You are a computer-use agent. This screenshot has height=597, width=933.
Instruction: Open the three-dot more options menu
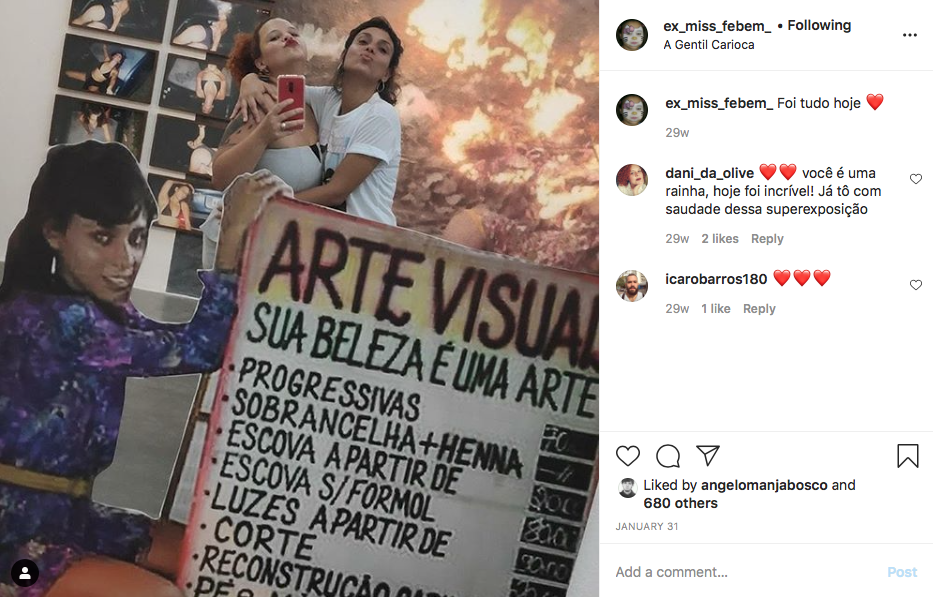(x=910, y=35)
